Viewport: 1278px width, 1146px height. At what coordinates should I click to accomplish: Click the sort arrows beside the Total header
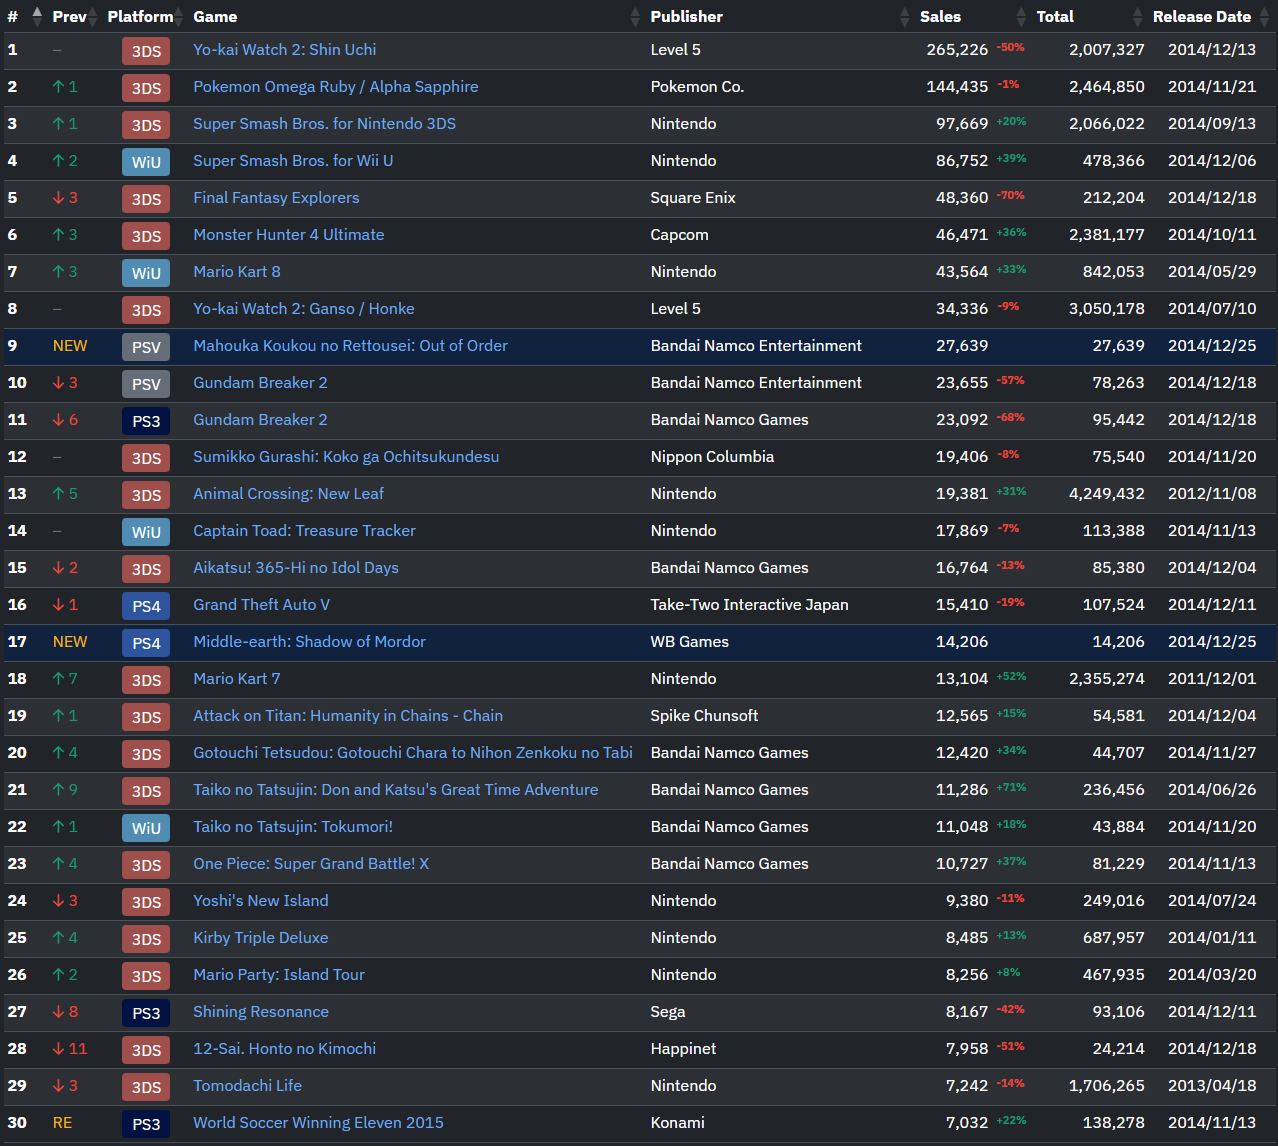pyautogui.click(x=1138, y=16)
